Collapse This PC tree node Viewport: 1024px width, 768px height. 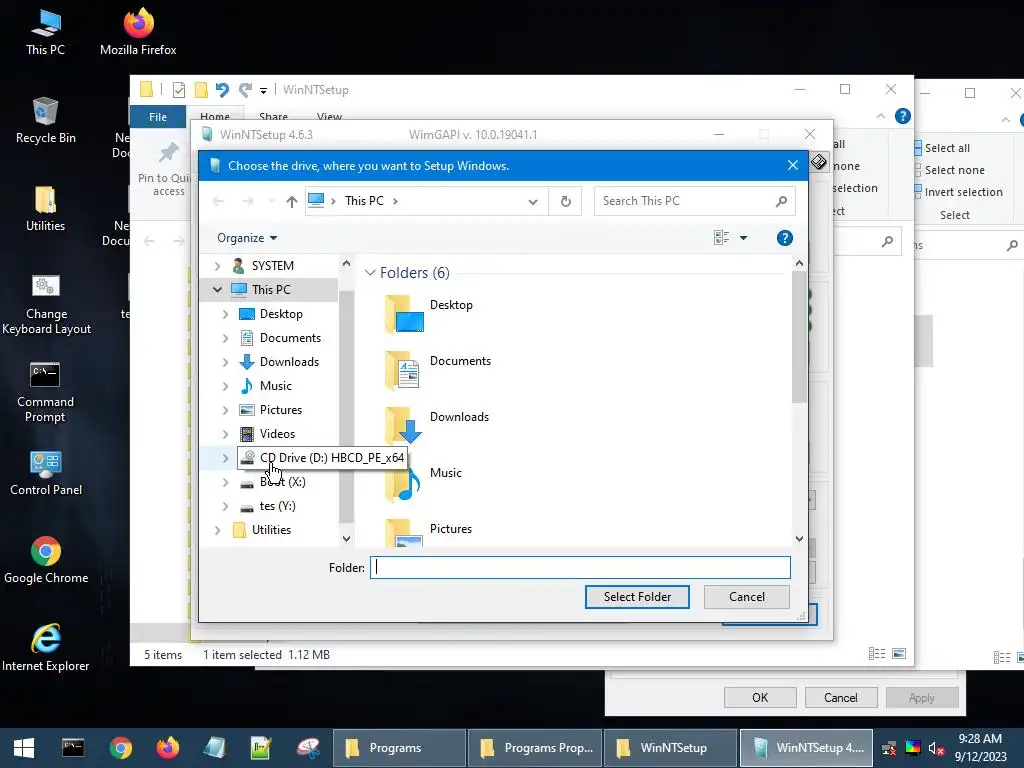coord(217,289)
